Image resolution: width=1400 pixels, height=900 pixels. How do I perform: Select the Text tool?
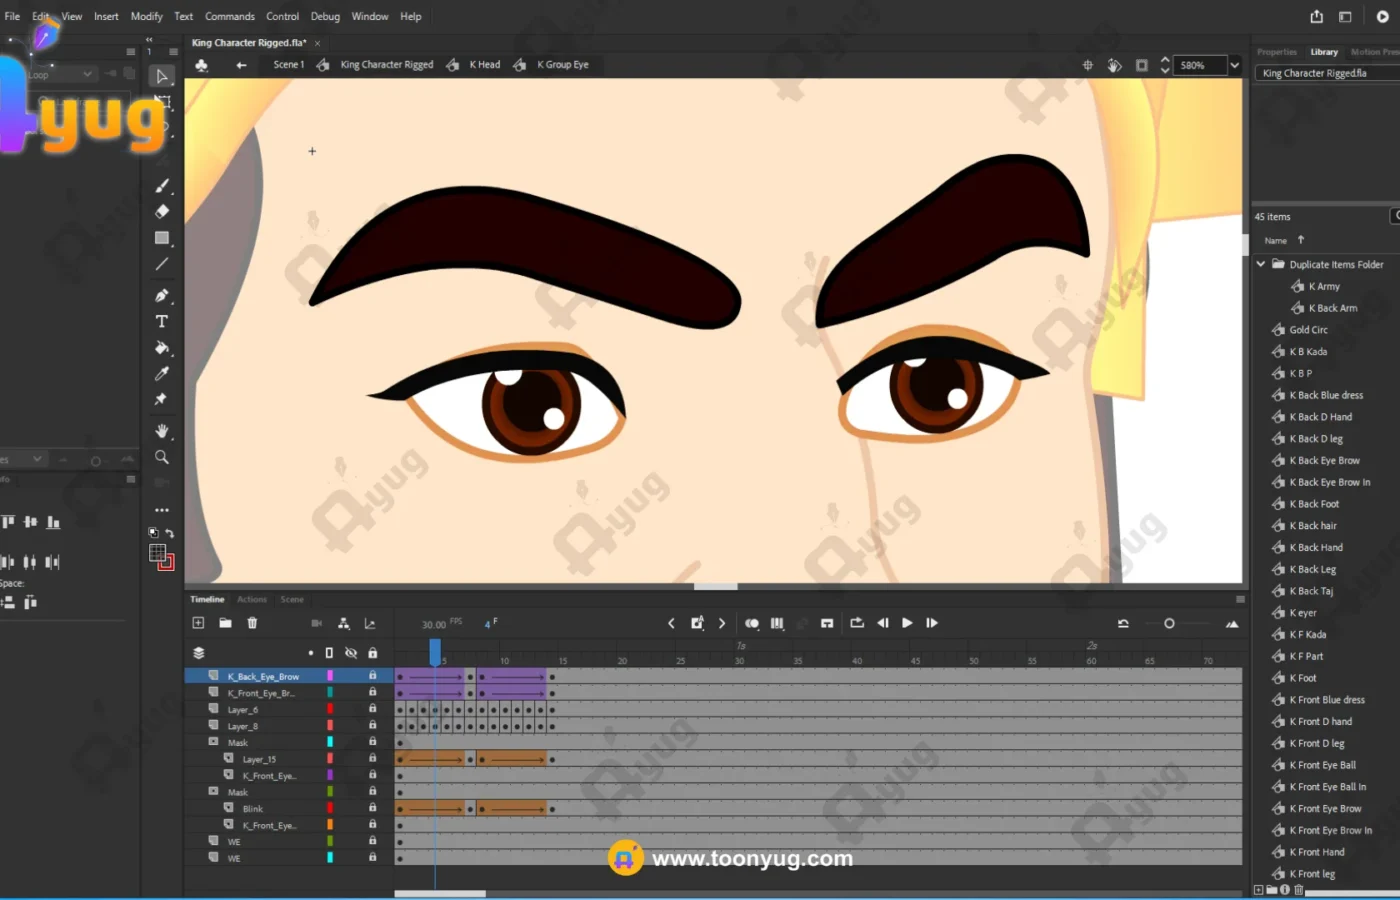(x=162, y=321)
